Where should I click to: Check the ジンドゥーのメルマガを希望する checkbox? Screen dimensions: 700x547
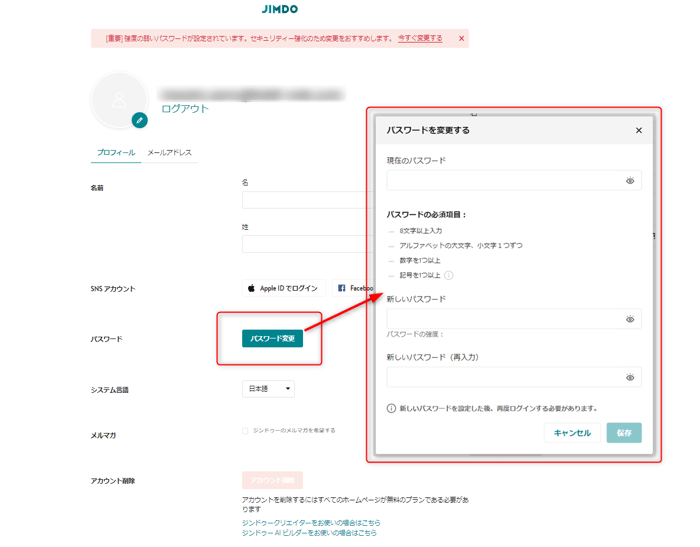[x=245, y=430]
